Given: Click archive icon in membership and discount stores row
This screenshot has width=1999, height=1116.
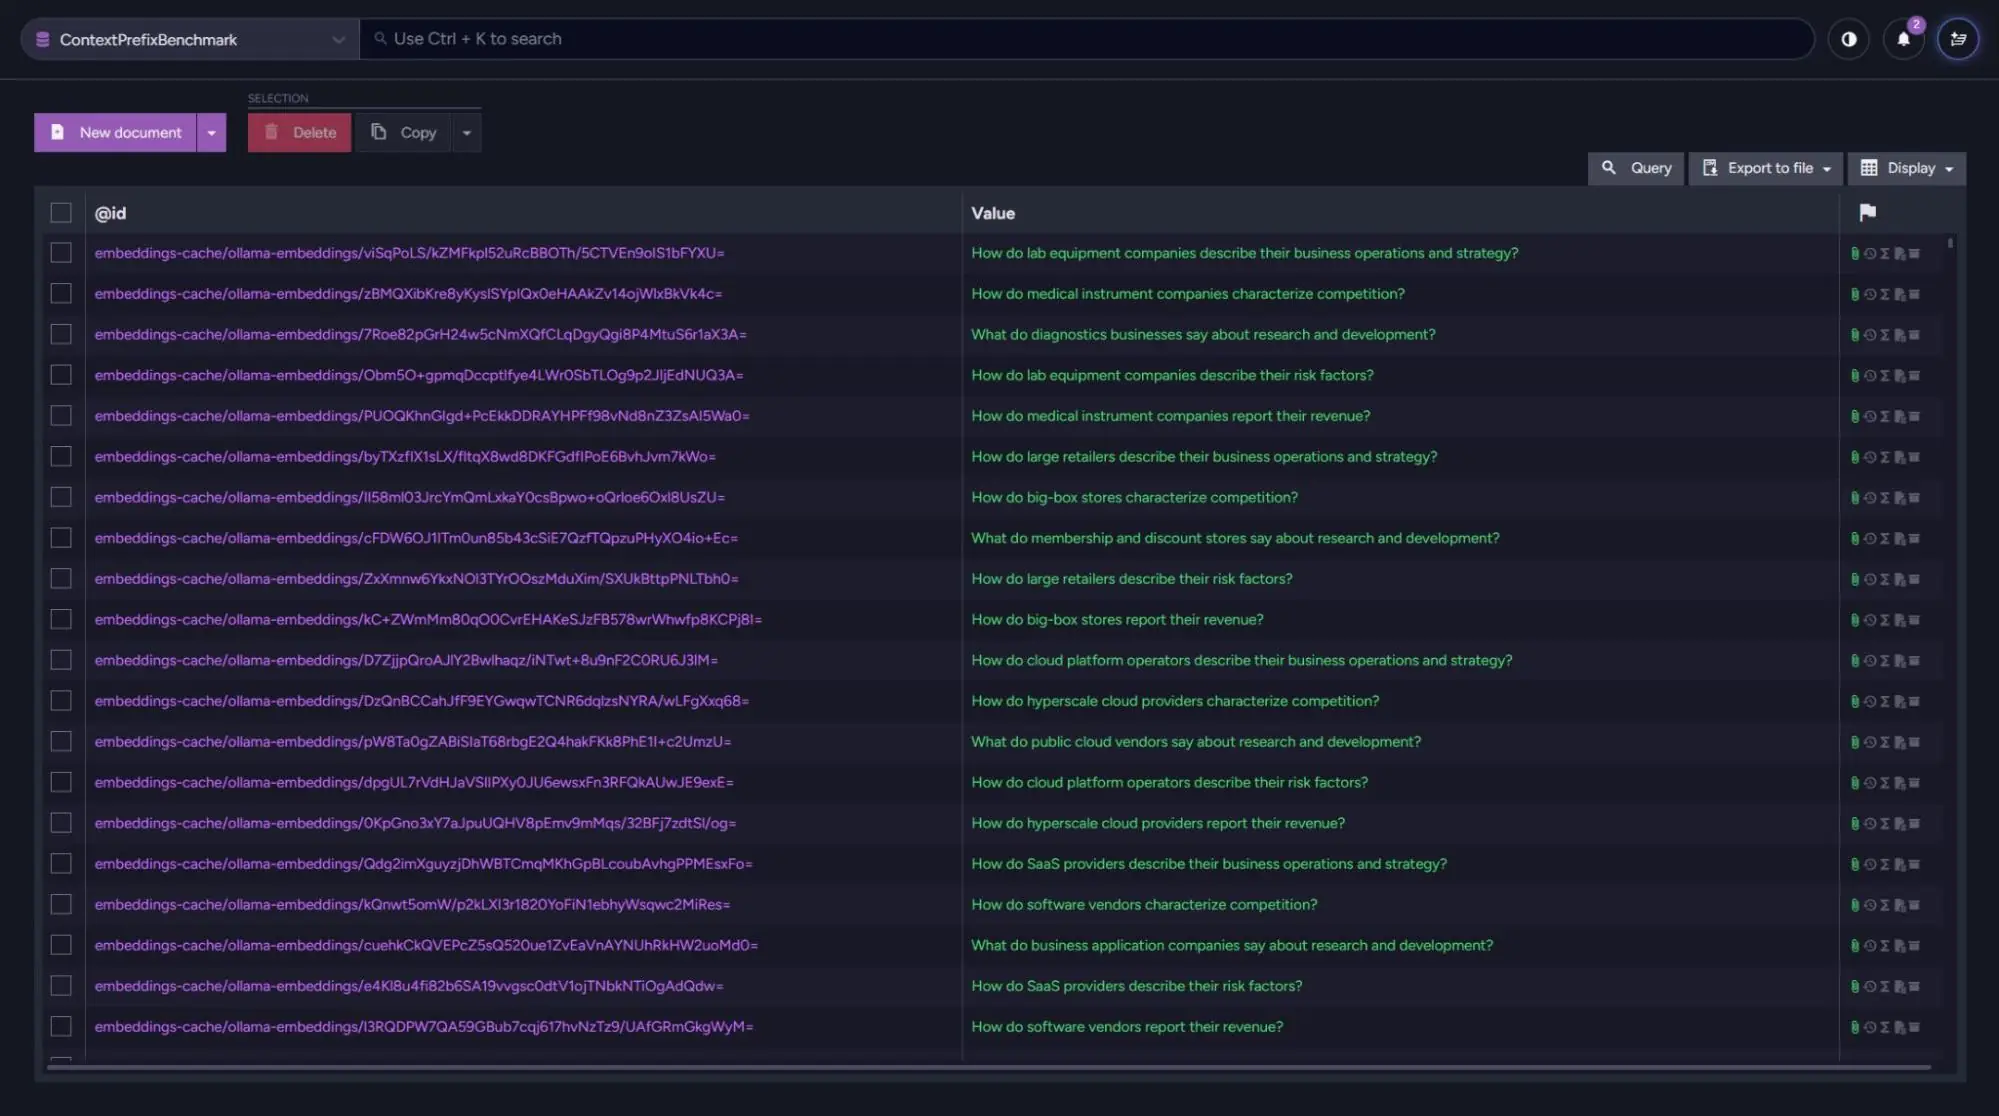Looking at the screenshot, I should (x=1914, y=538).
